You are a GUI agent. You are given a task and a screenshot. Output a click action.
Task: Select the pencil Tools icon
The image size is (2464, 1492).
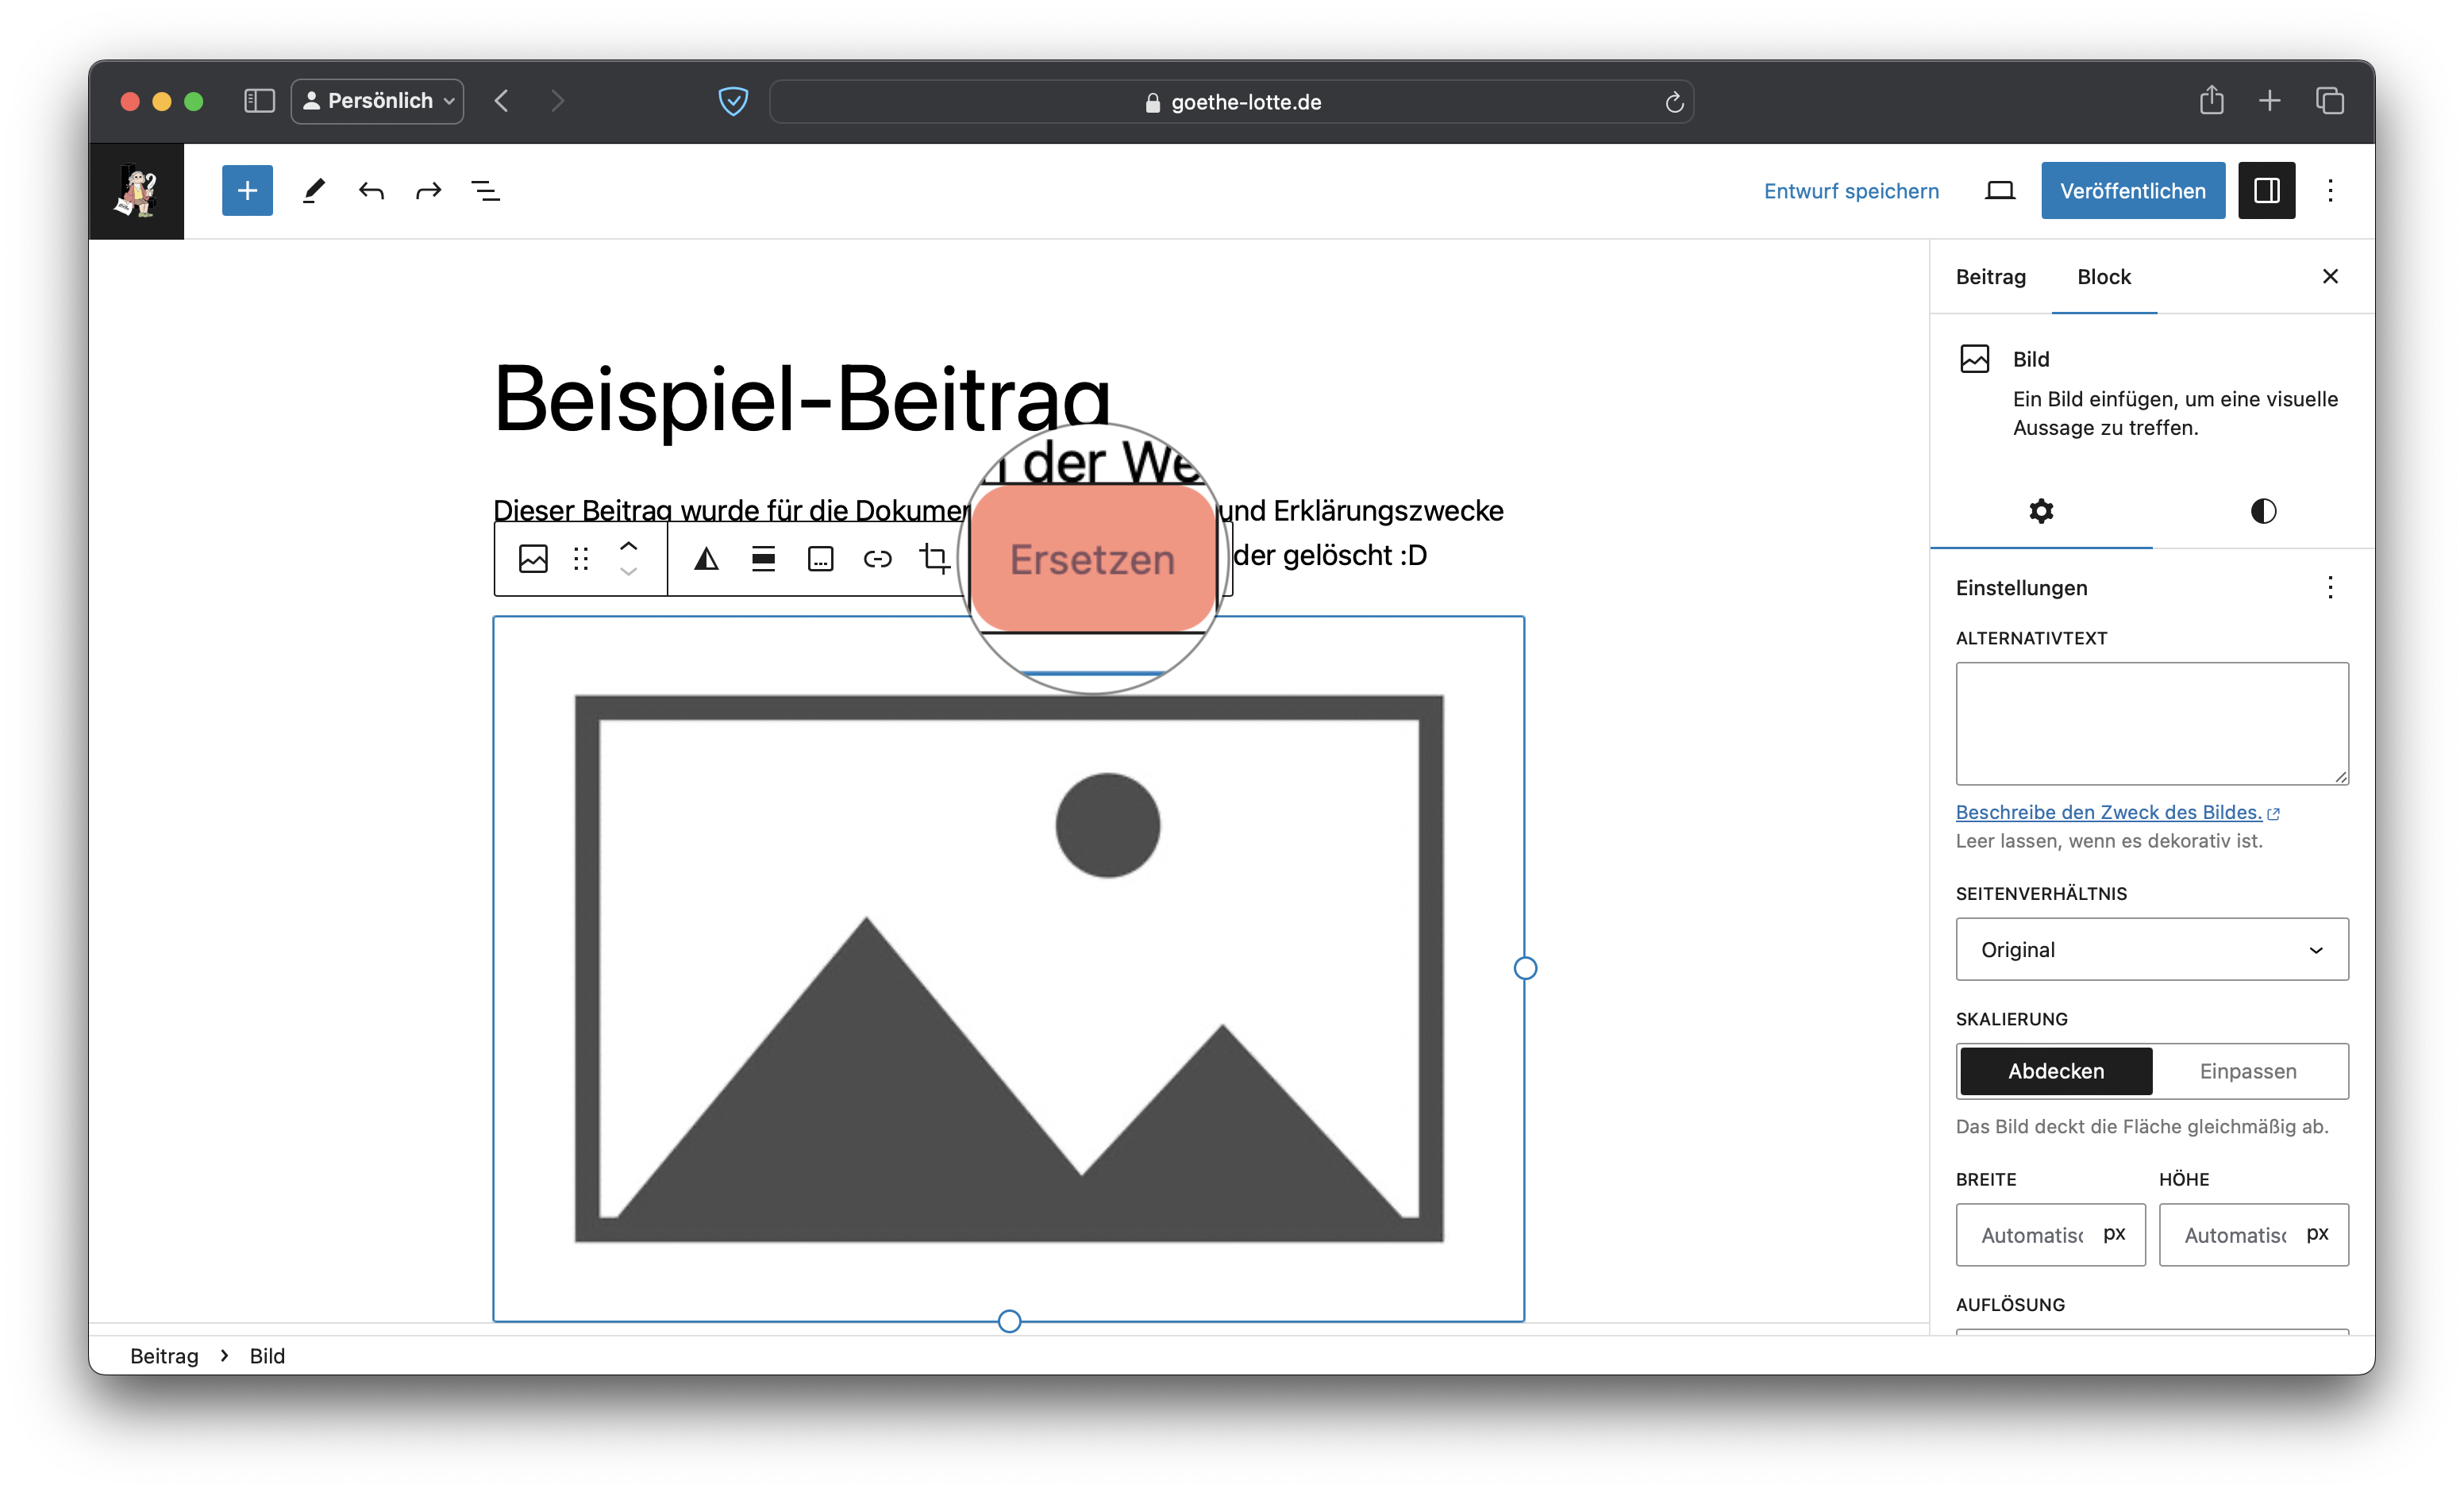coord(314,190)
